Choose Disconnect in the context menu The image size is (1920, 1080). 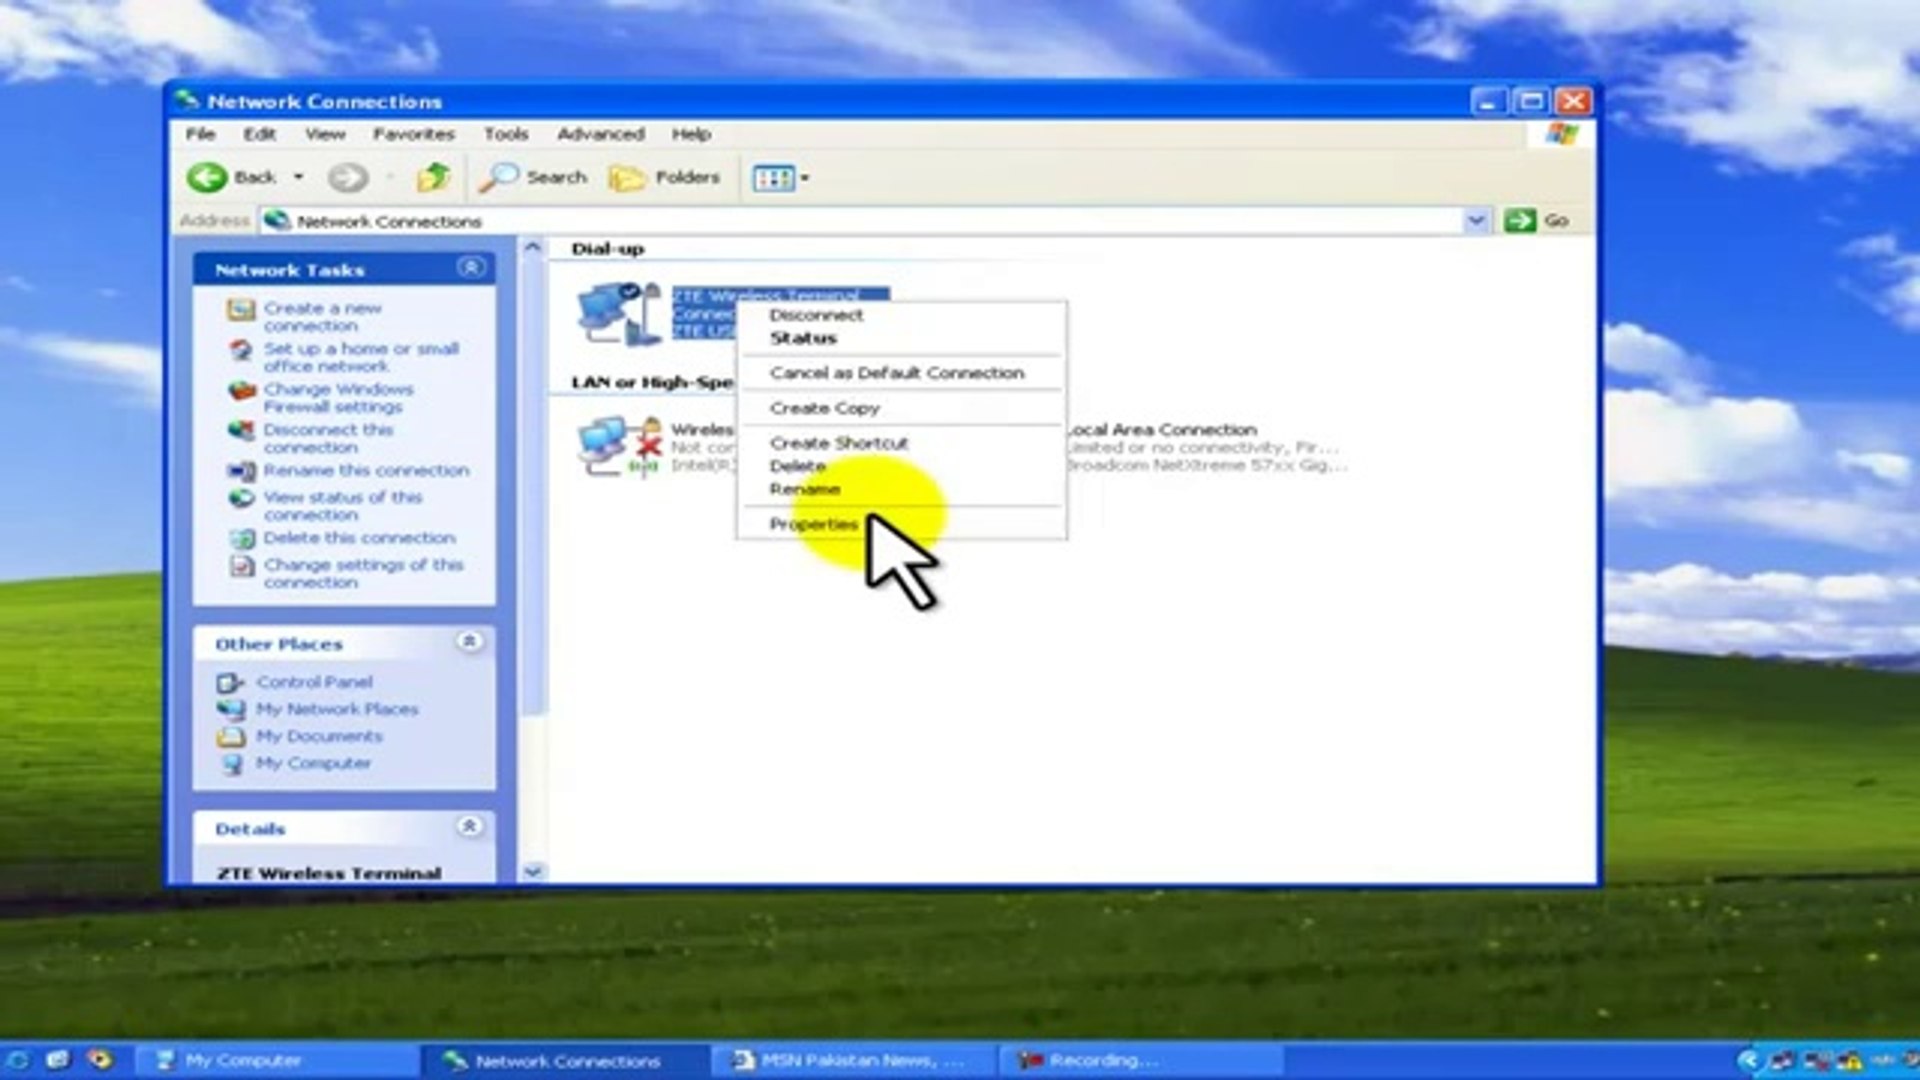click(816, 315)
